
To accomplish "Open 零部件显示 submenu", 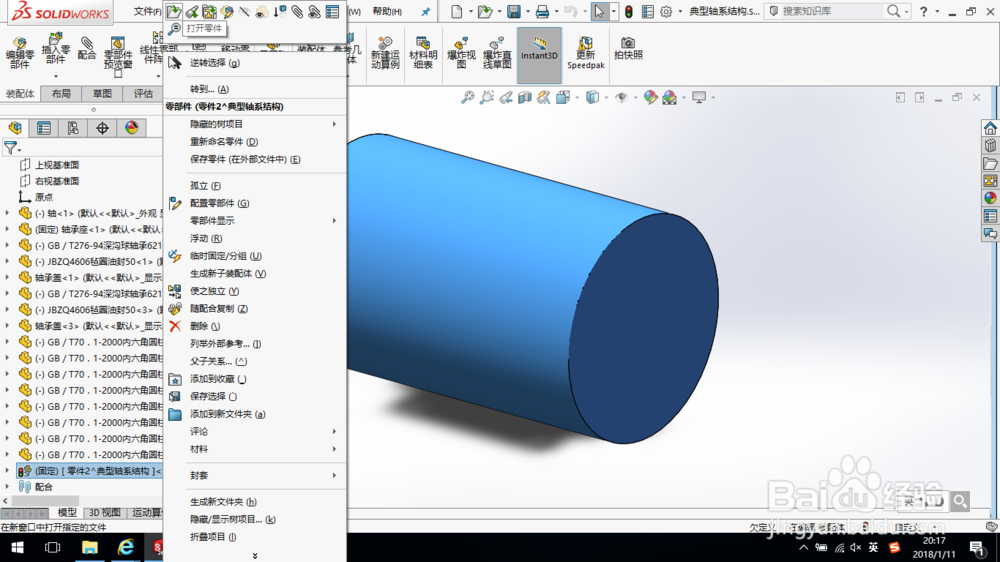I will (x=255, y=221).
